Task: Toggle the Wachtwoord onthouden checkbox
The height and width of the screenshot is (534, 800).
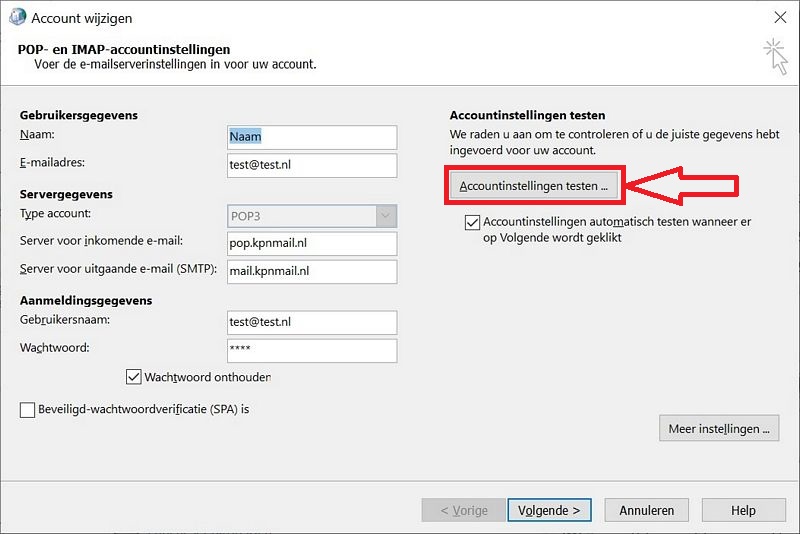Action: [x=134, y=377]
